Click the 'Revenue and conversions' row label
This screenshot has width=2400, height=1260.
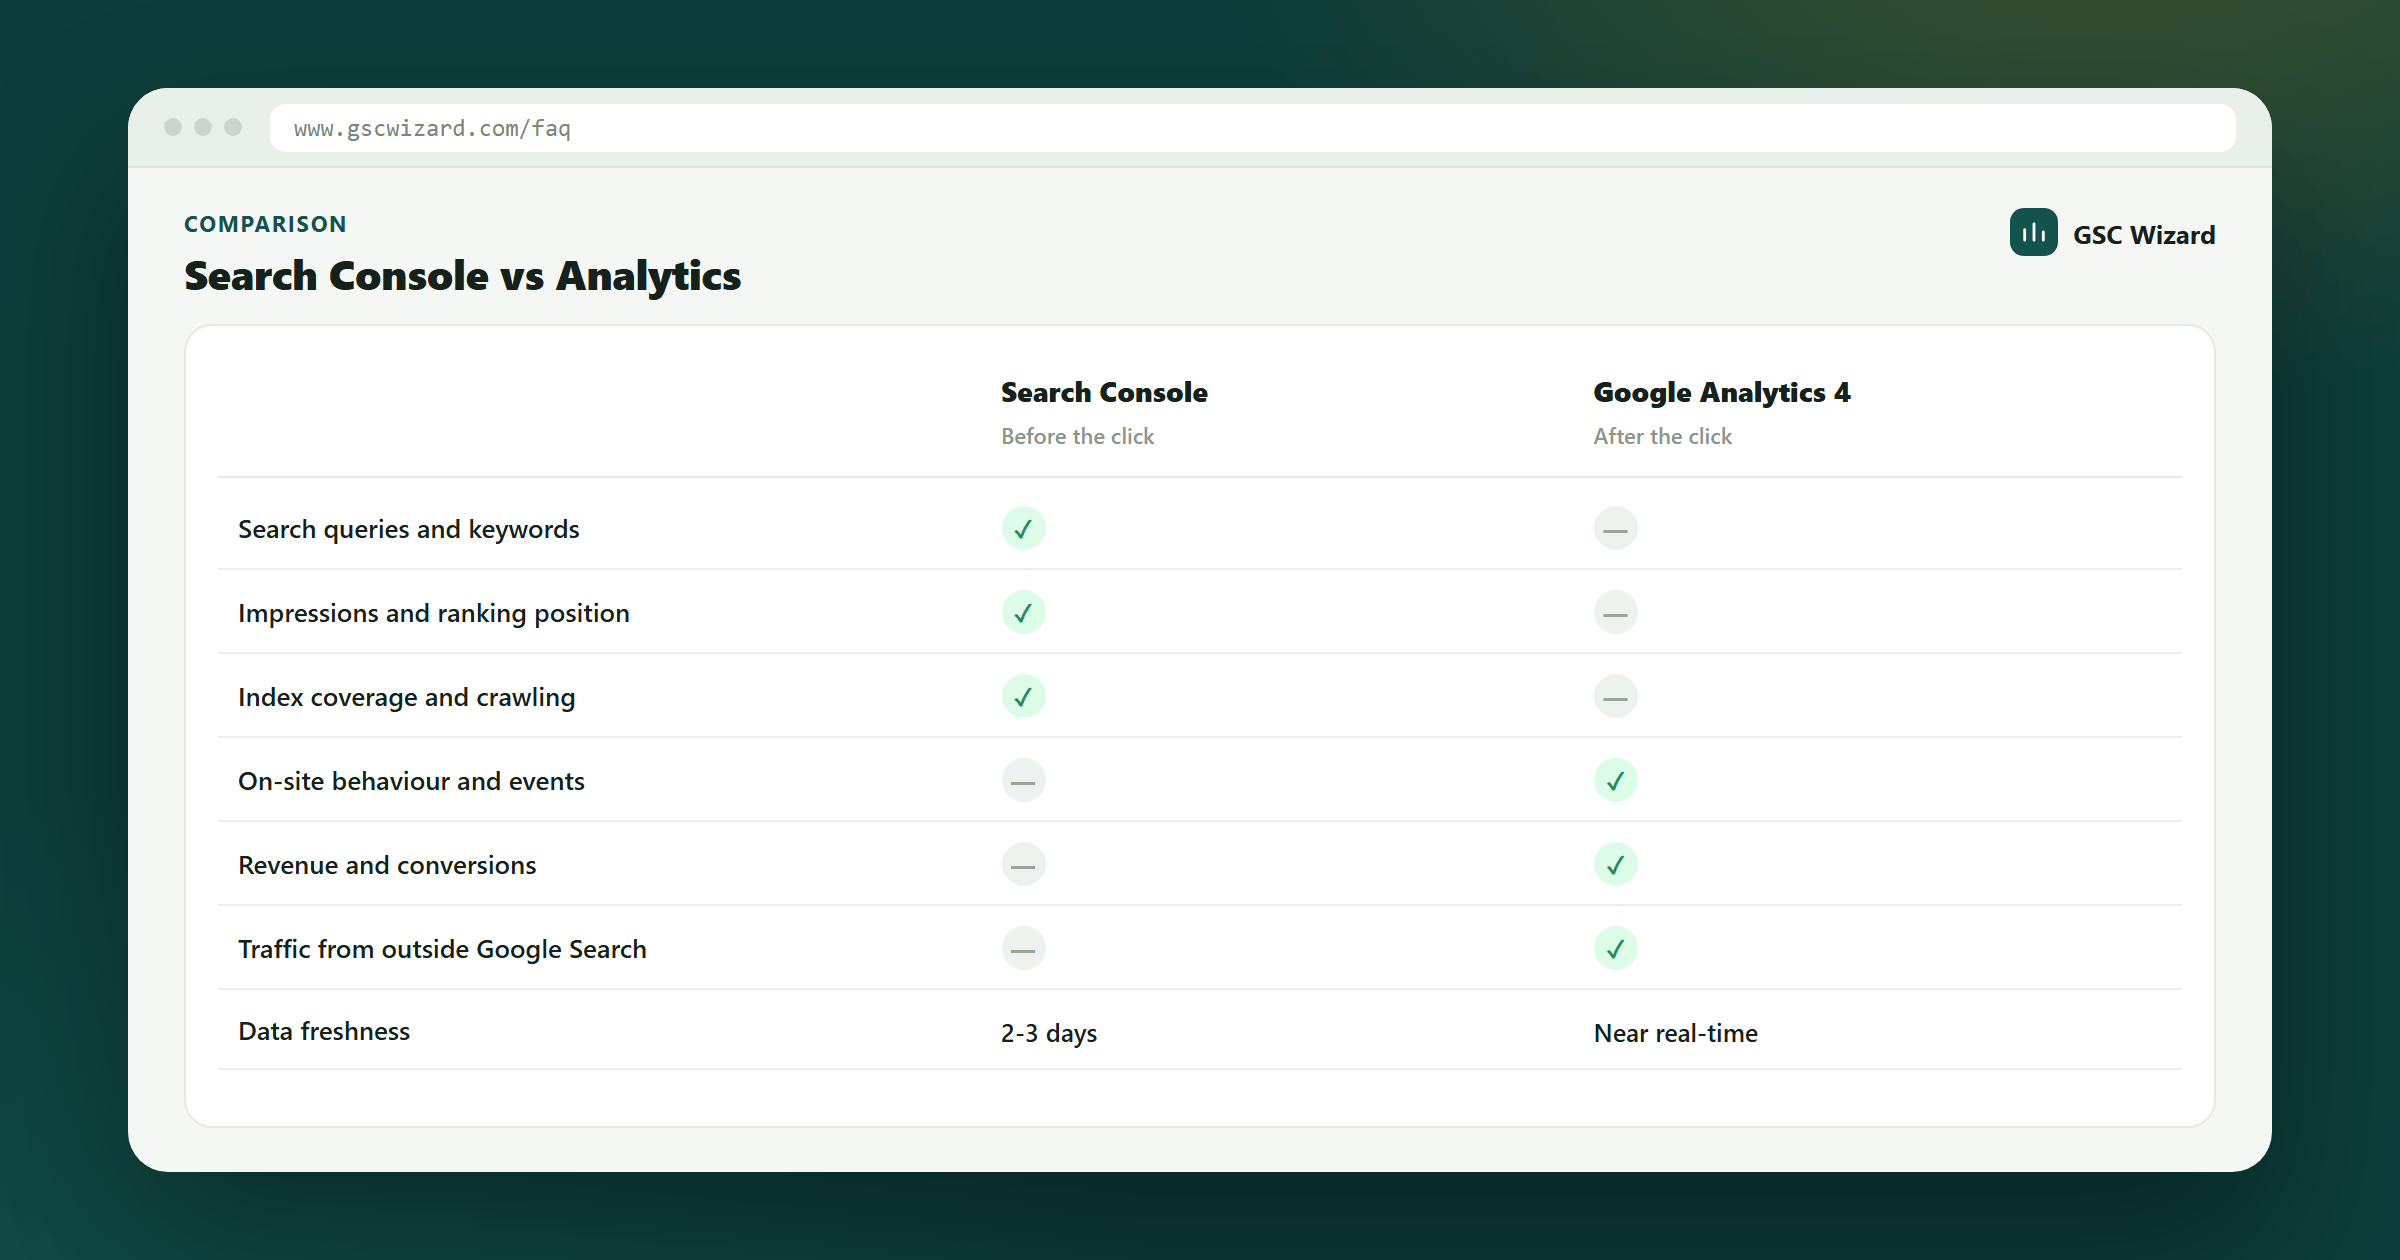click(387, 865)
